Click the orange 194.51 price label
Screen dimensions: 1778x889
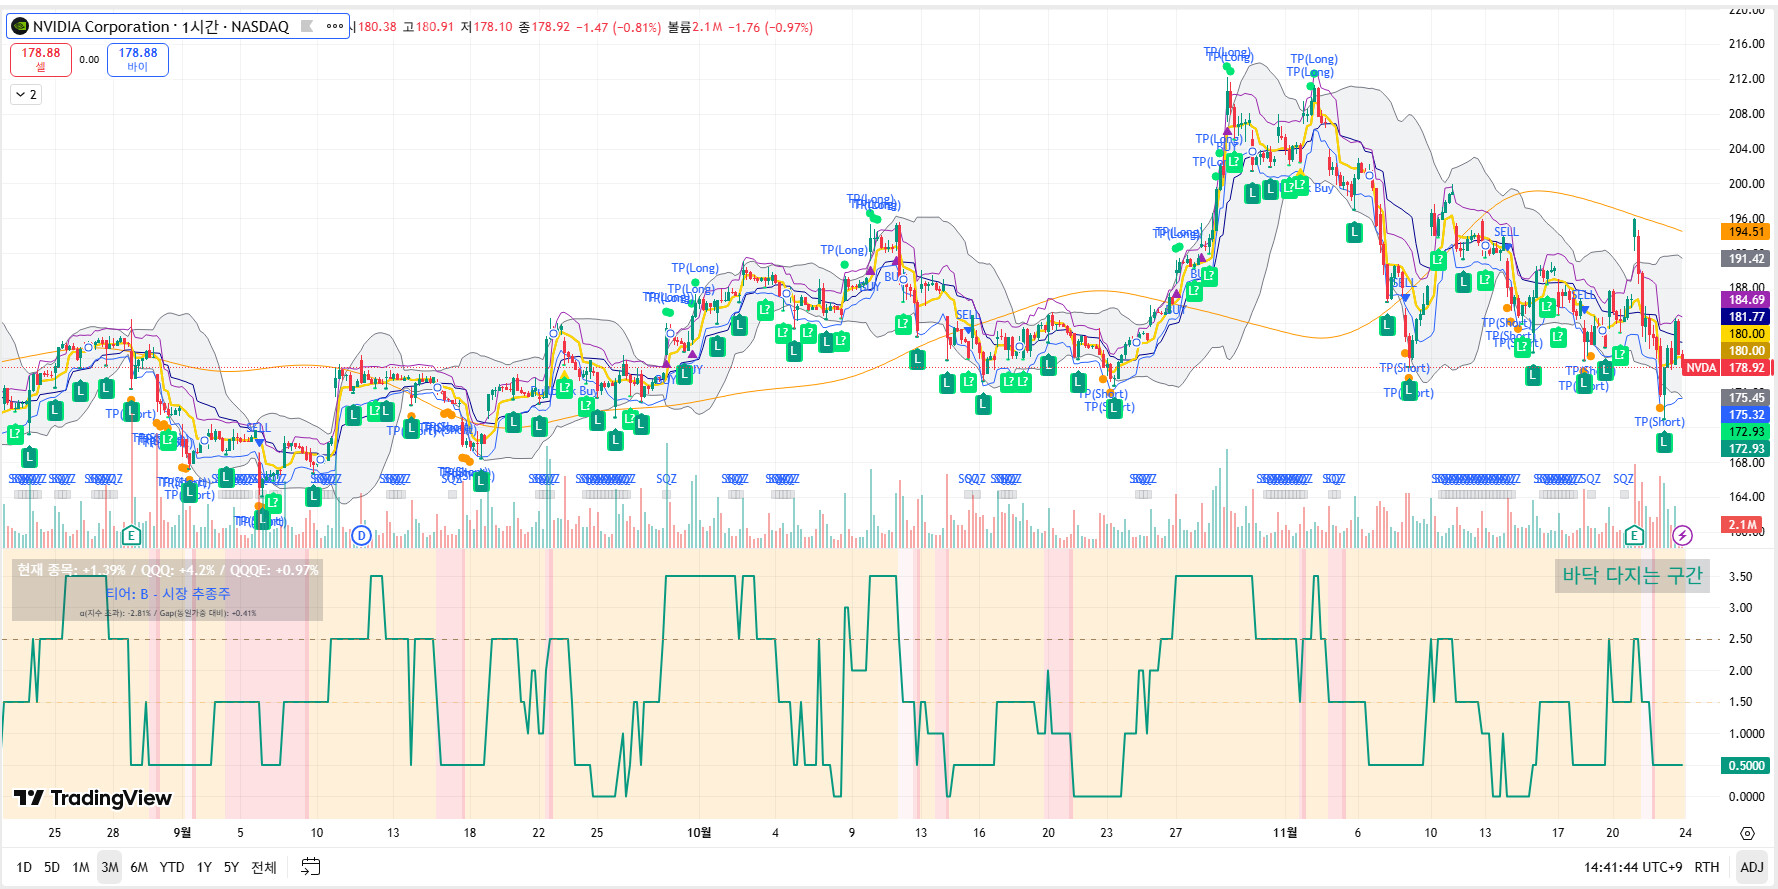1747,232
